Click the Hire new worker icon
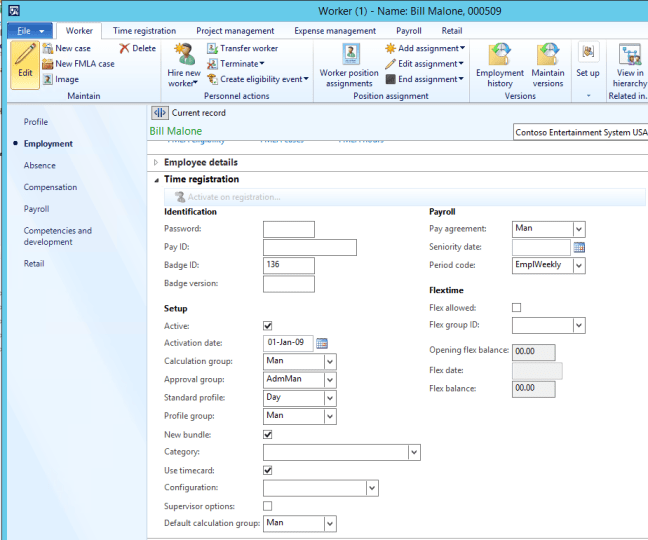This screenshot has height=540, width=648. 184,58
